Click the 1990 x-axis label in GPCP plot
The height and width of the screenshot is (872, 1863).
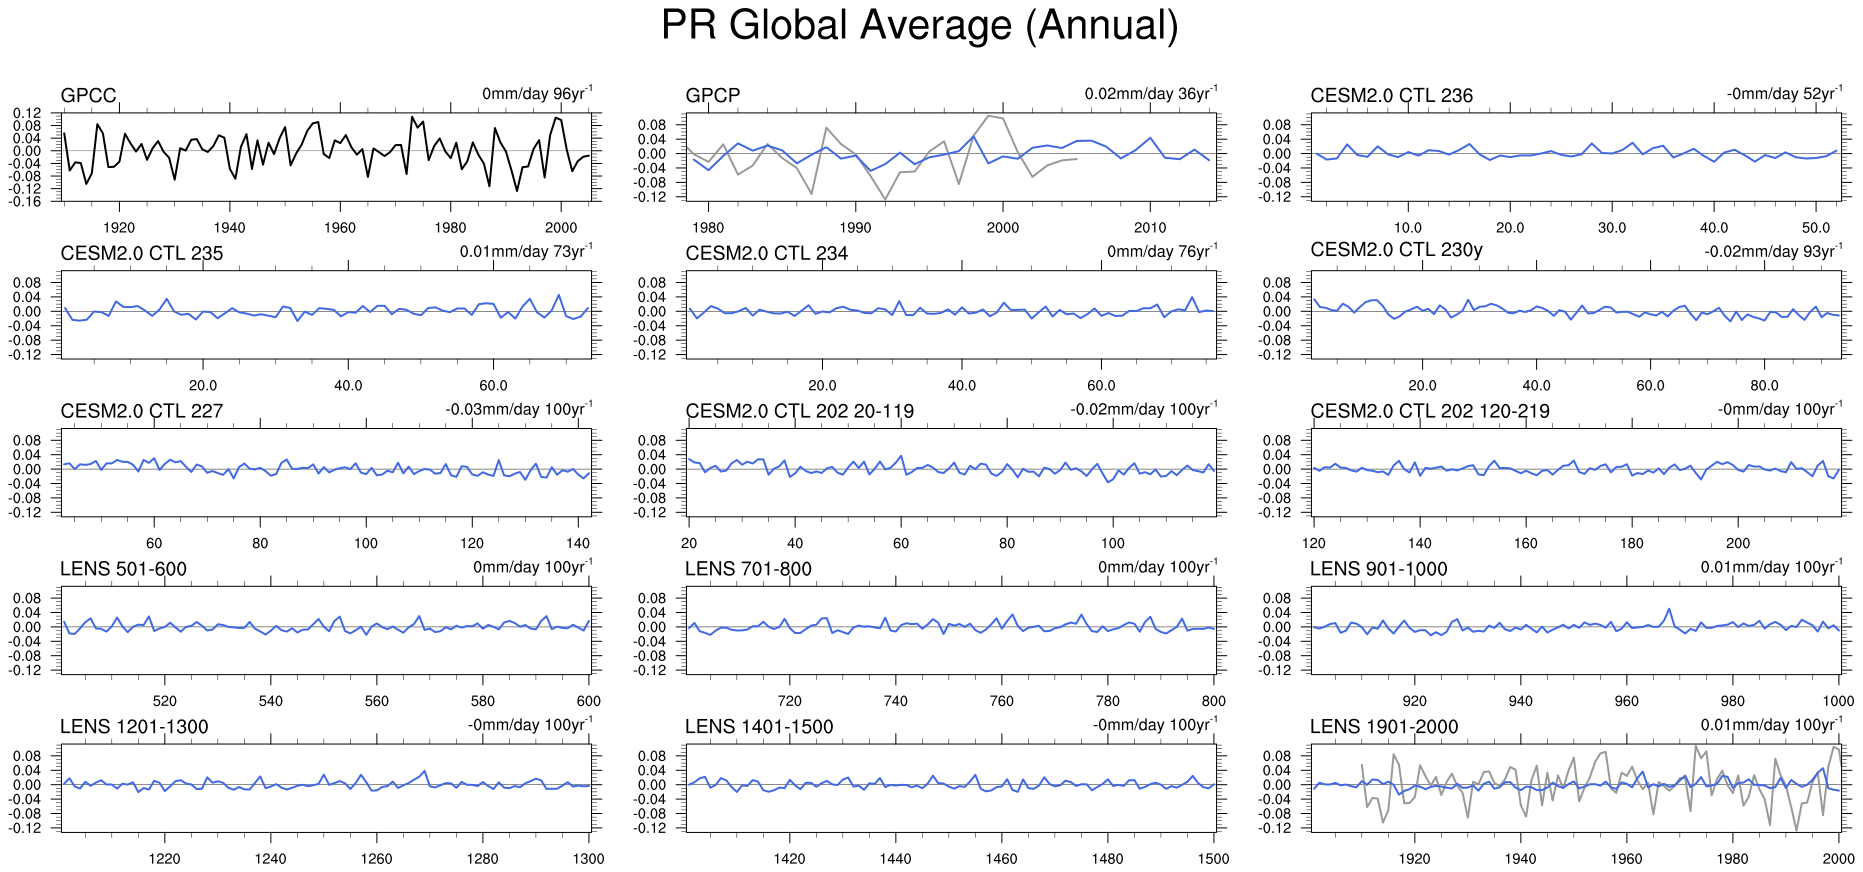tap(855, 228)
